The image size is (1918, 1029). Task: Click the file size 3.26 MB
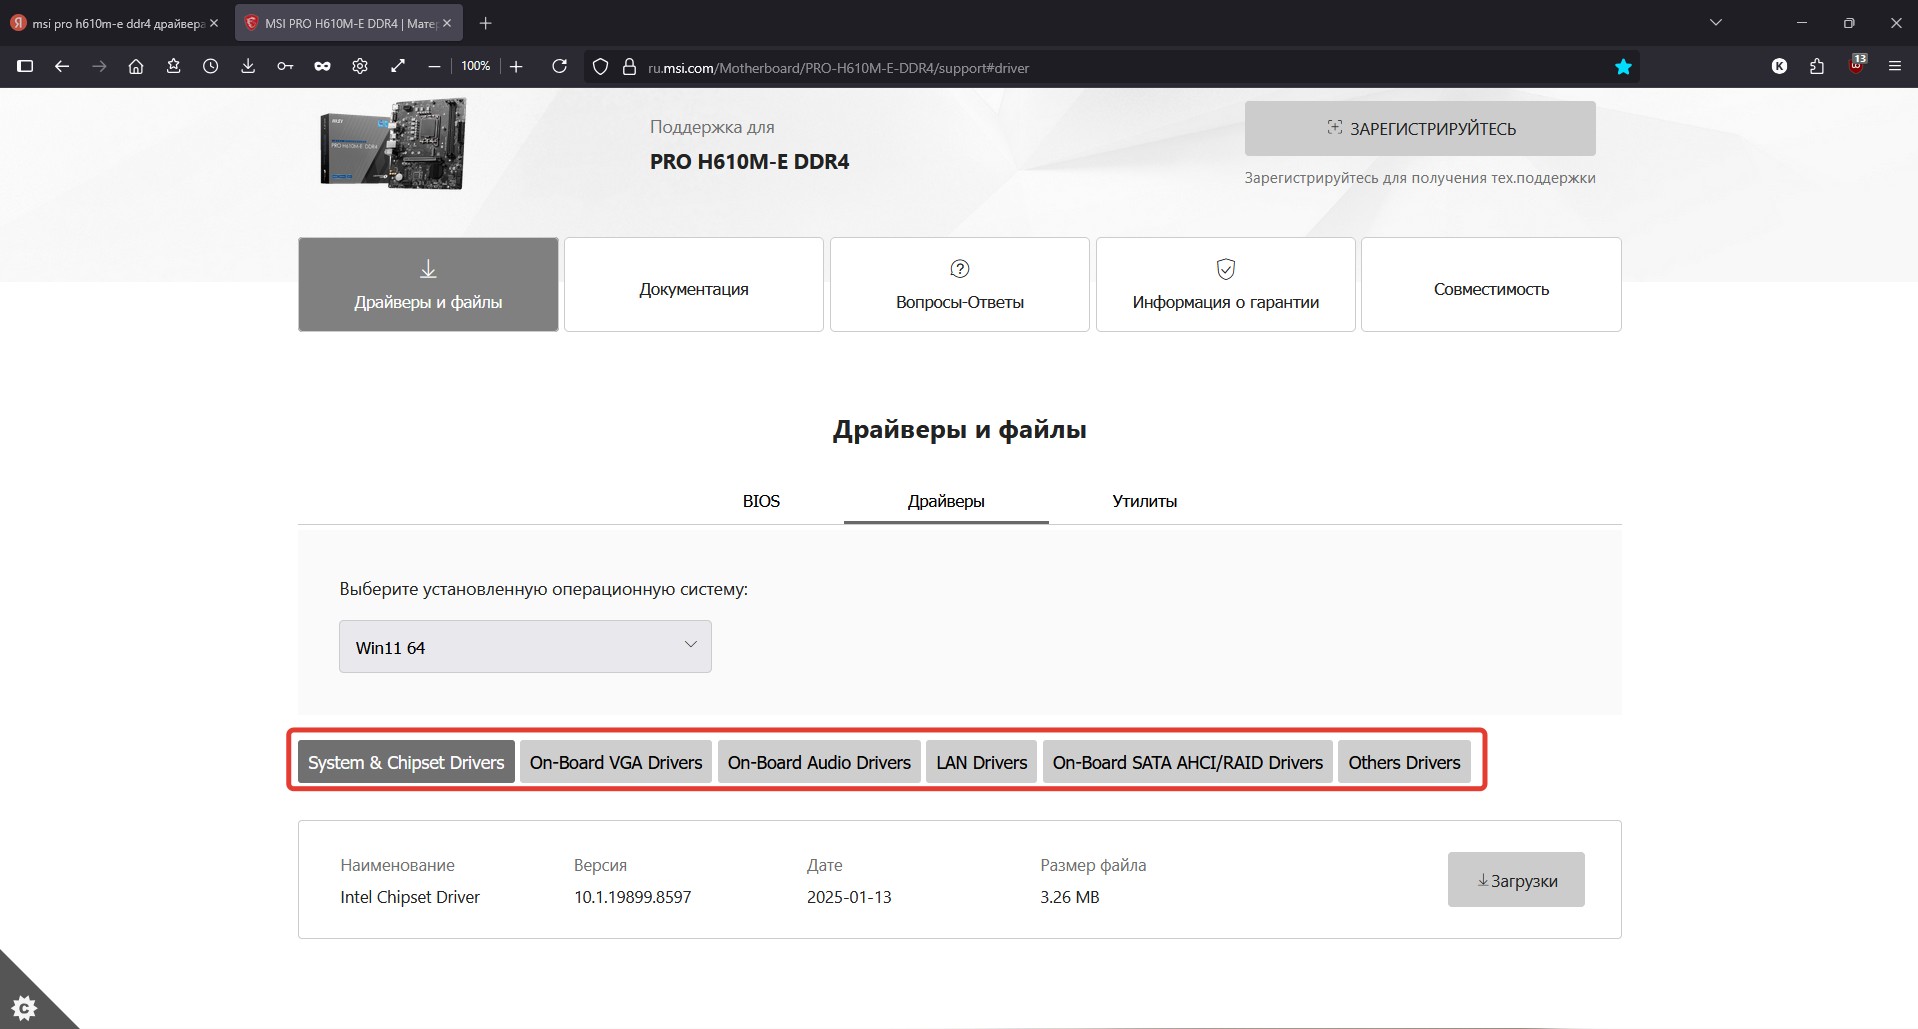[x=1069, y=897]
